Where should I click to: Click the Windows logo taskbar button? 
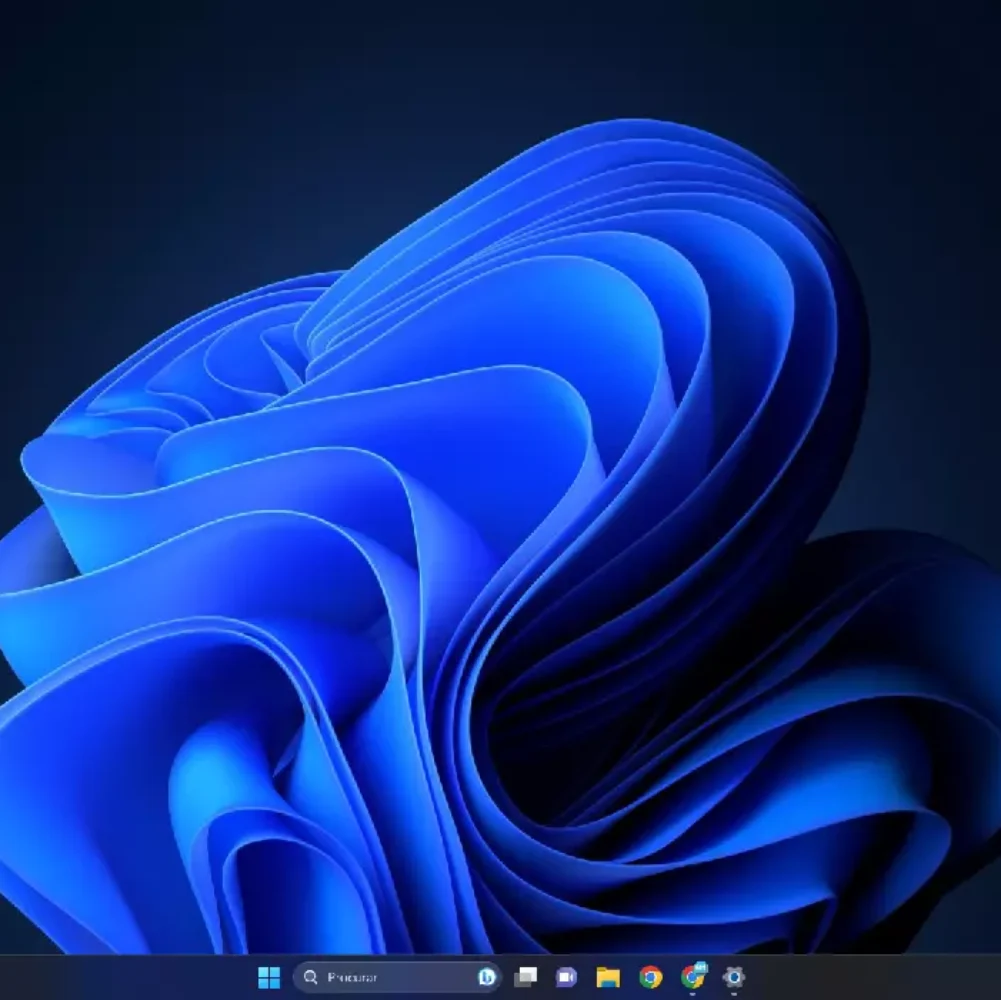point(268,977)
